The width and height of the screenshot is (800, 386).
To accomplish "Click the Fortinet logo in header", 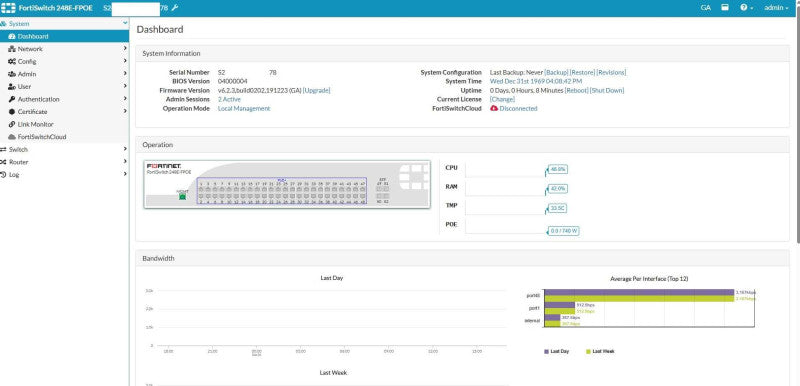I will tap(8, 8).
